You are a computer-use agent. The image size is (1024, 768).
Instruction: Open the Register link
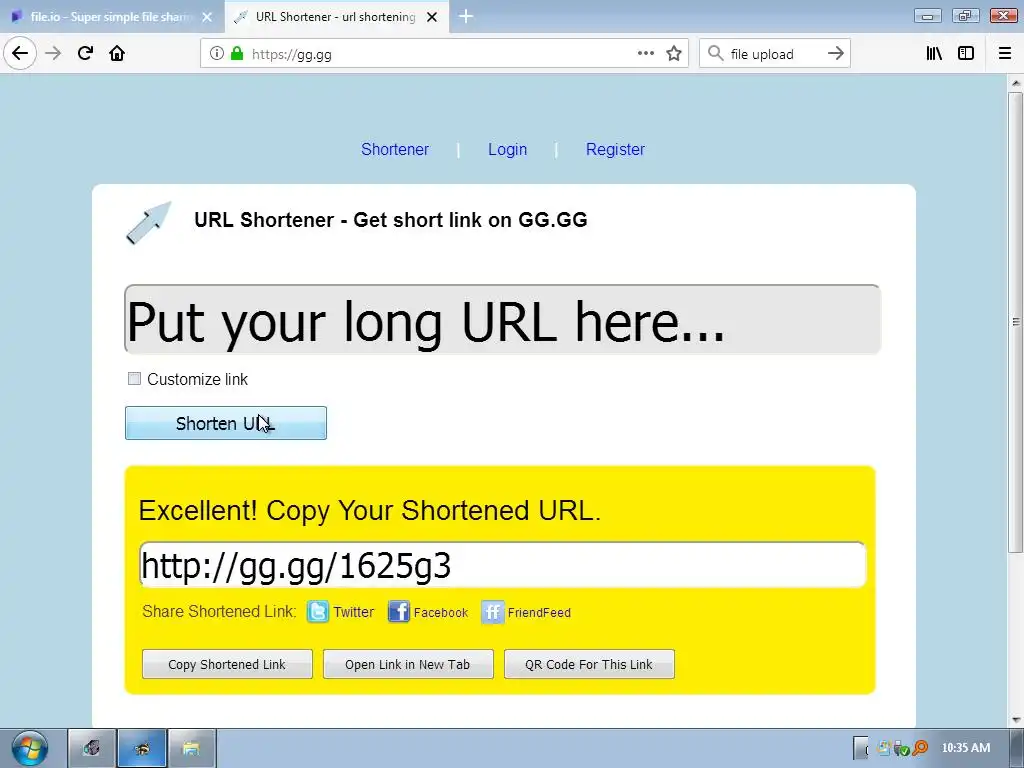615,150
